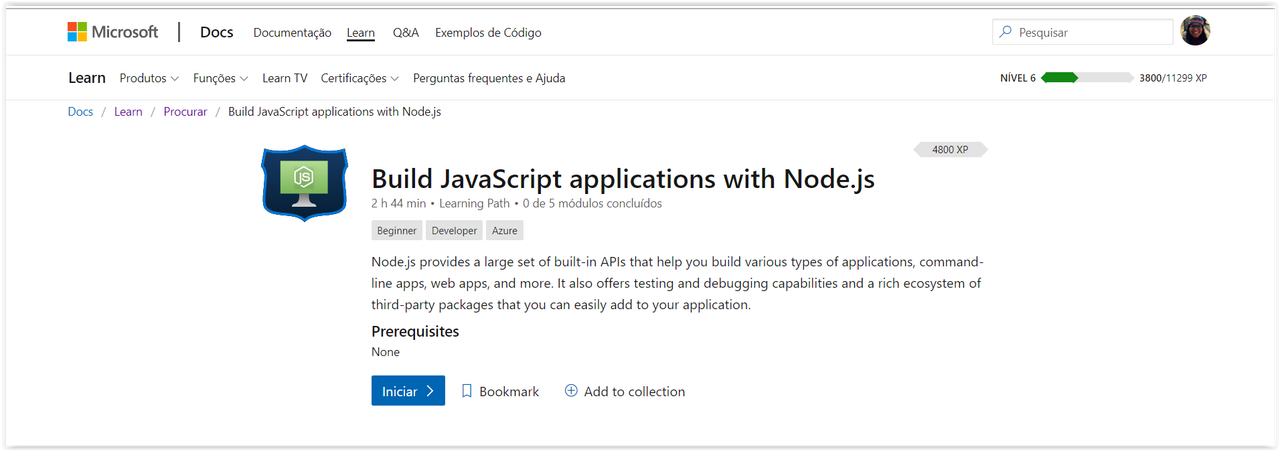
Task: Click the 3800/11299 XP text
Action: (1173, 78)
